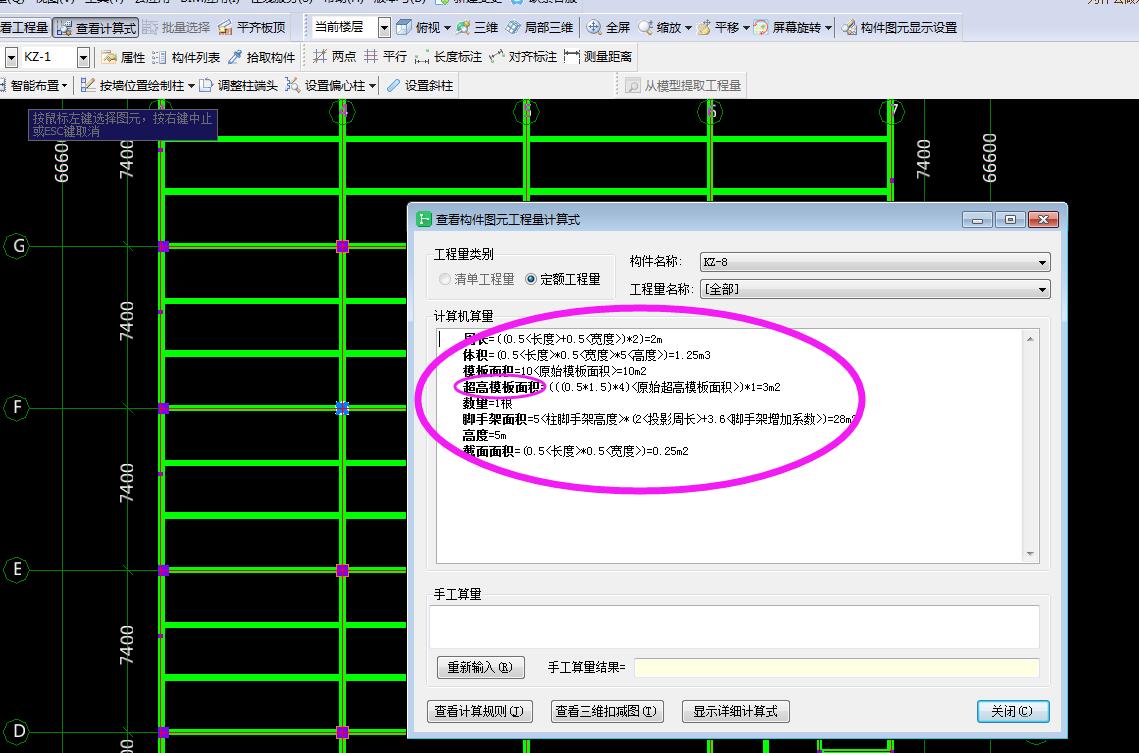The image size is (1139, 753).
Task: Click axis label E bubble
Action: pyautogui.click(x=17, y=569)
